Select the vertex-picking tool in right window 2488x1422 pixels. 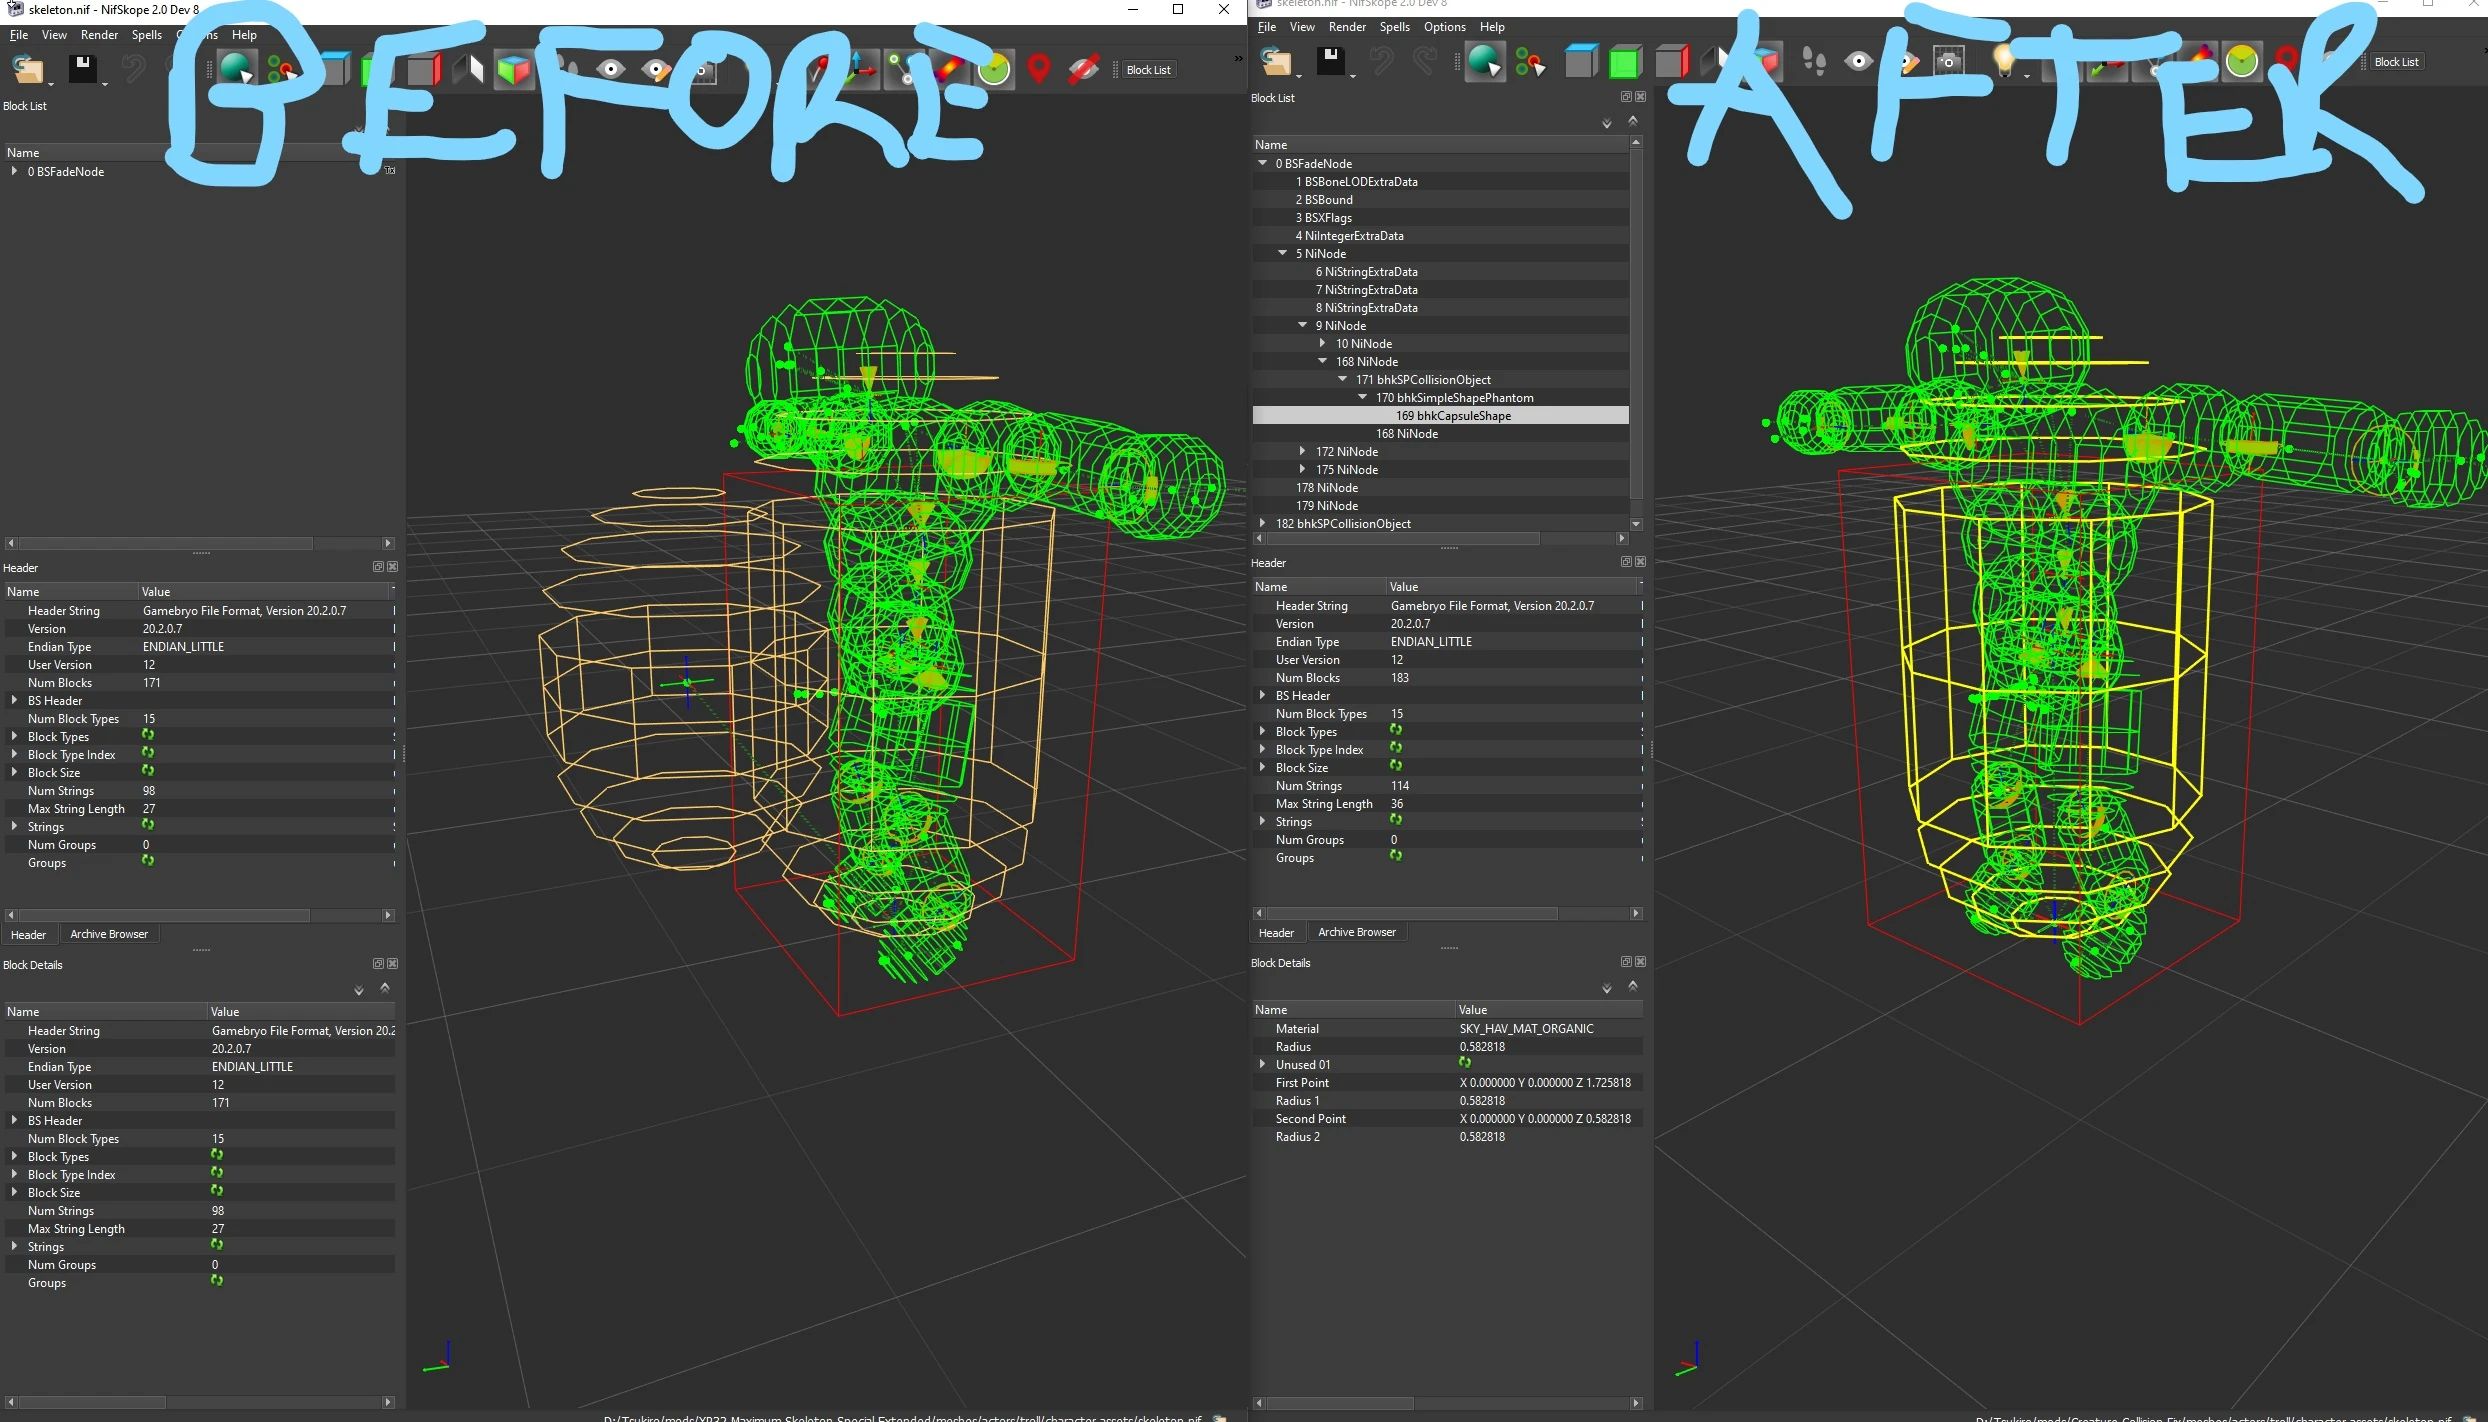(1531, 62)
